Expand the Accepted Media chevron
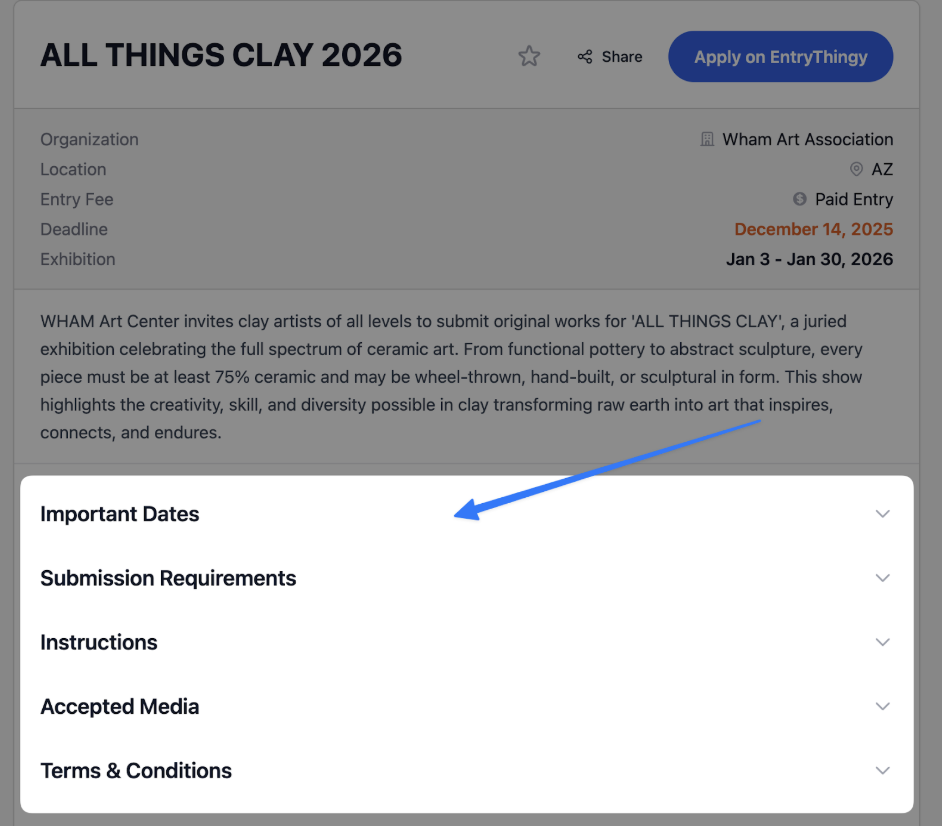This screenshot has height=826, width=942. point(882,706)
